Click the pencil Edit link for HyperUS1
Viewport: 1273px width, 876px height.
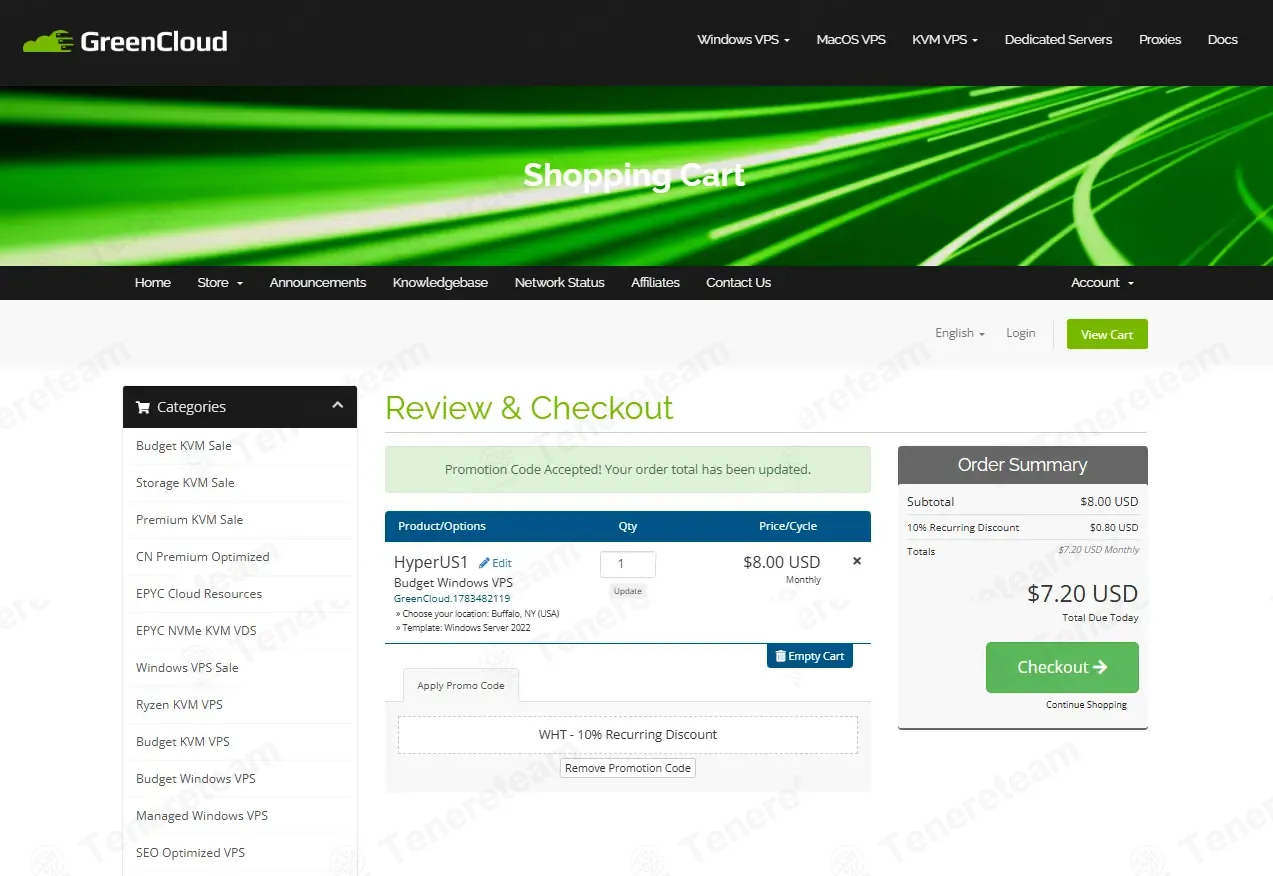[495, 563]
